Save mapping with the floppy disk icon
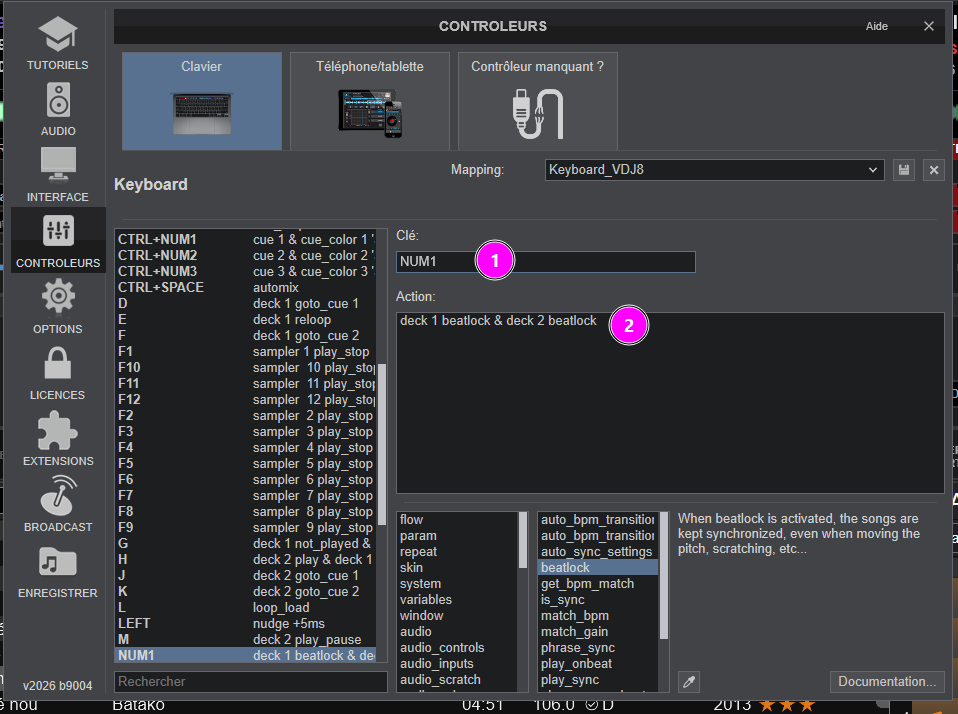The image size is (958, 714). coord(903,170)
